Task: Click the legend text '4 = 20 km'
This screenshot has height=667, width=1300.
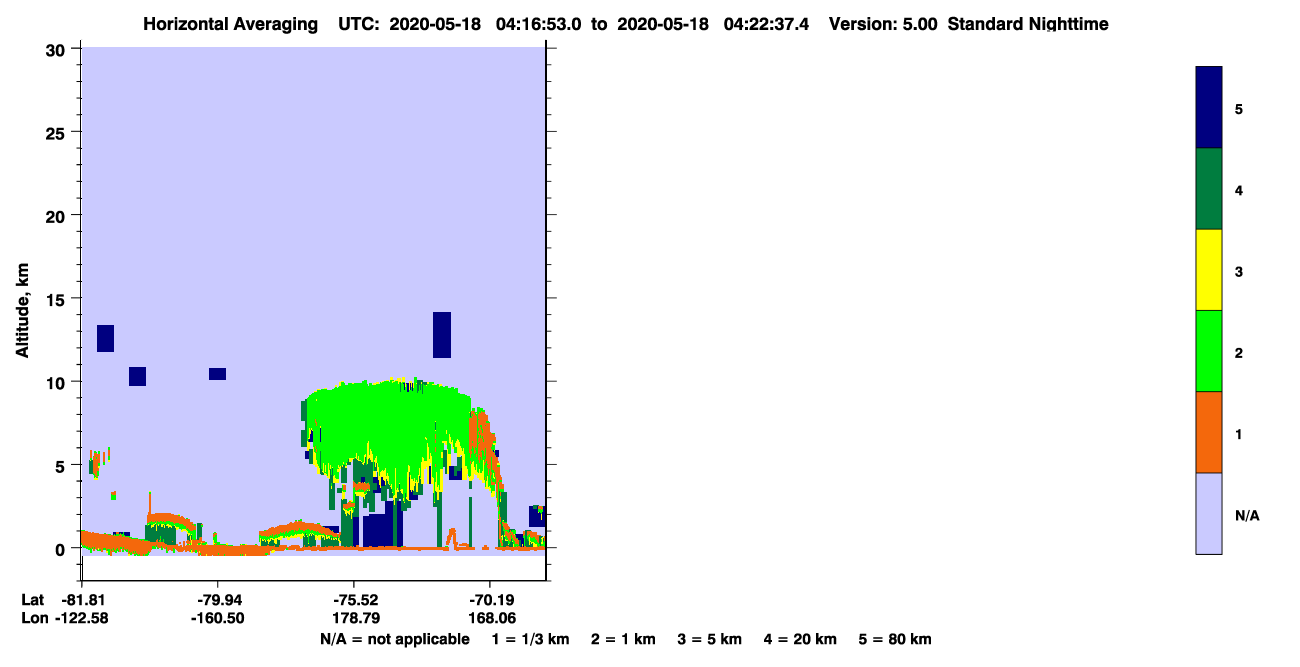Action: tap(800, 639)
